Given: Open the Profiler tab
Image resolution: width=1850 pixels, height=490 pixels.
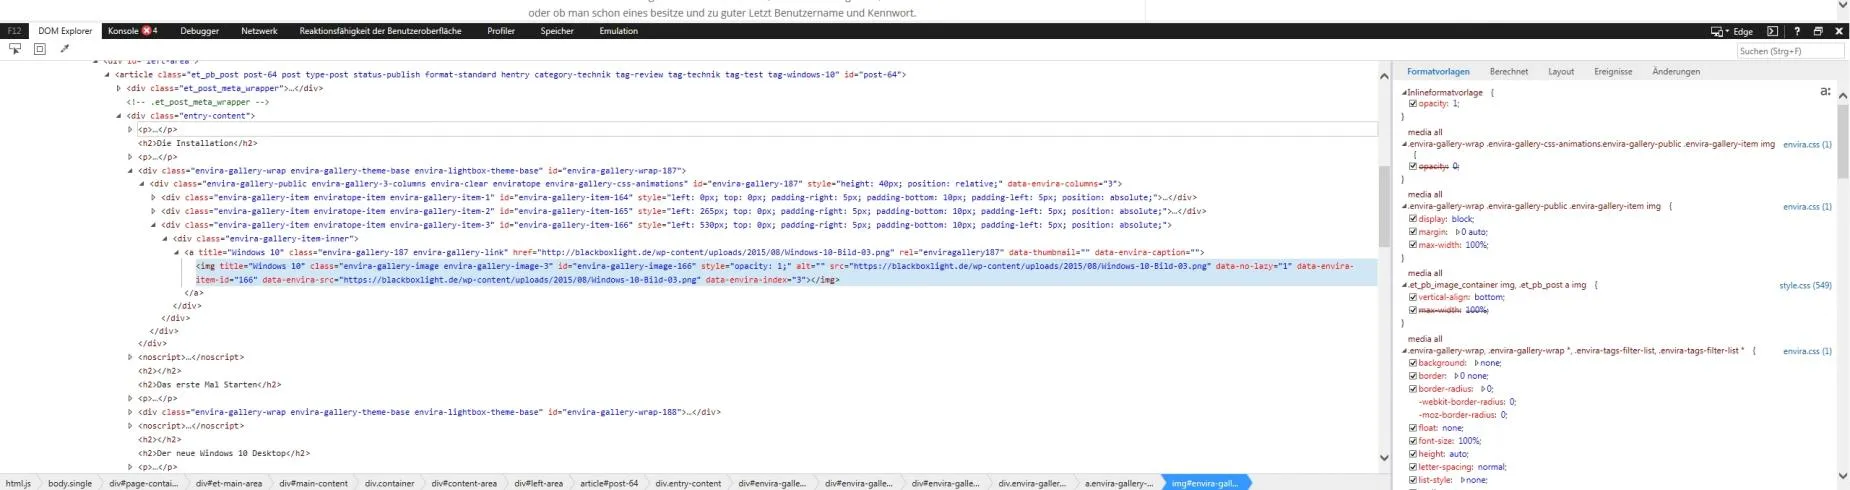Looking at the screenshot, I should (501, 31).
